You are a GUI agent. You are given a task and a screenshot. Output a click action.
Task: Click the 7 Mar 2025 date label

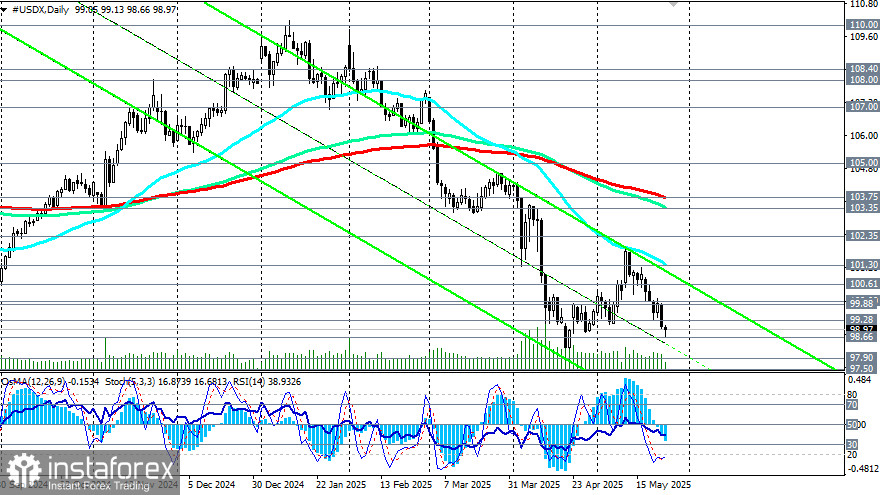[468, 484]
